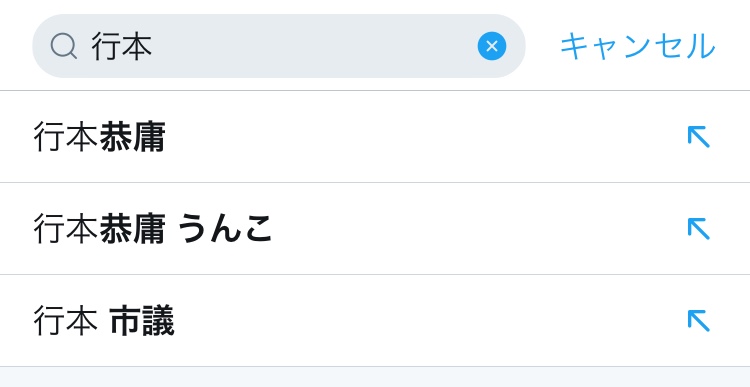
Task: Click the bold うんこ text in the second suggestion
Action: (225, 229)
